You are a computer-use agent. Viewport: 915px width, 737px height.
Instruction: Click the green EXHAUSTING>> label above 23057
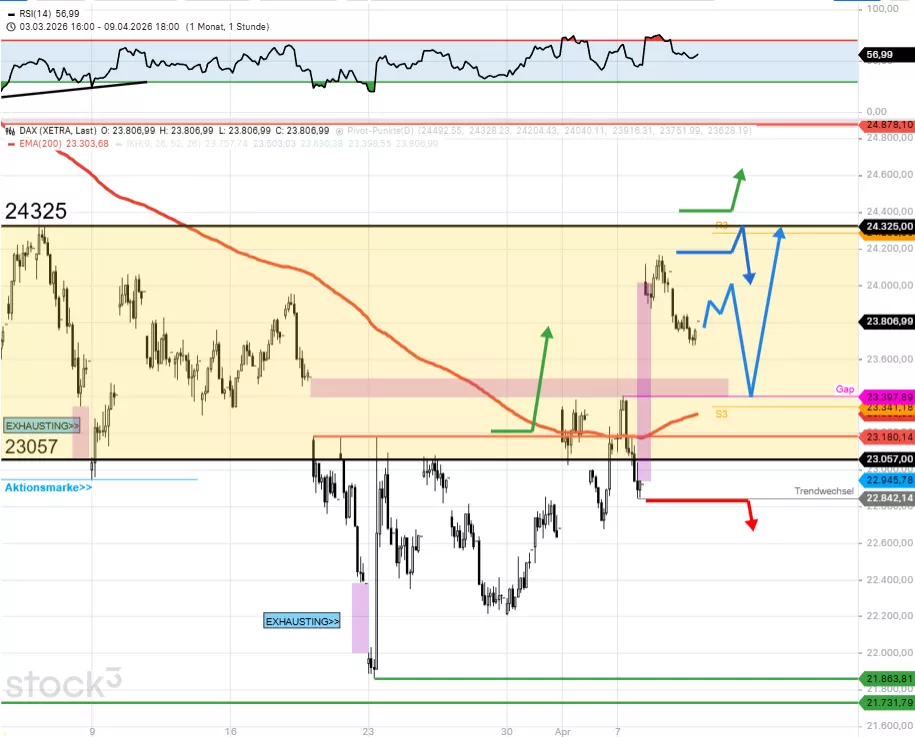[x=41, y=425]
